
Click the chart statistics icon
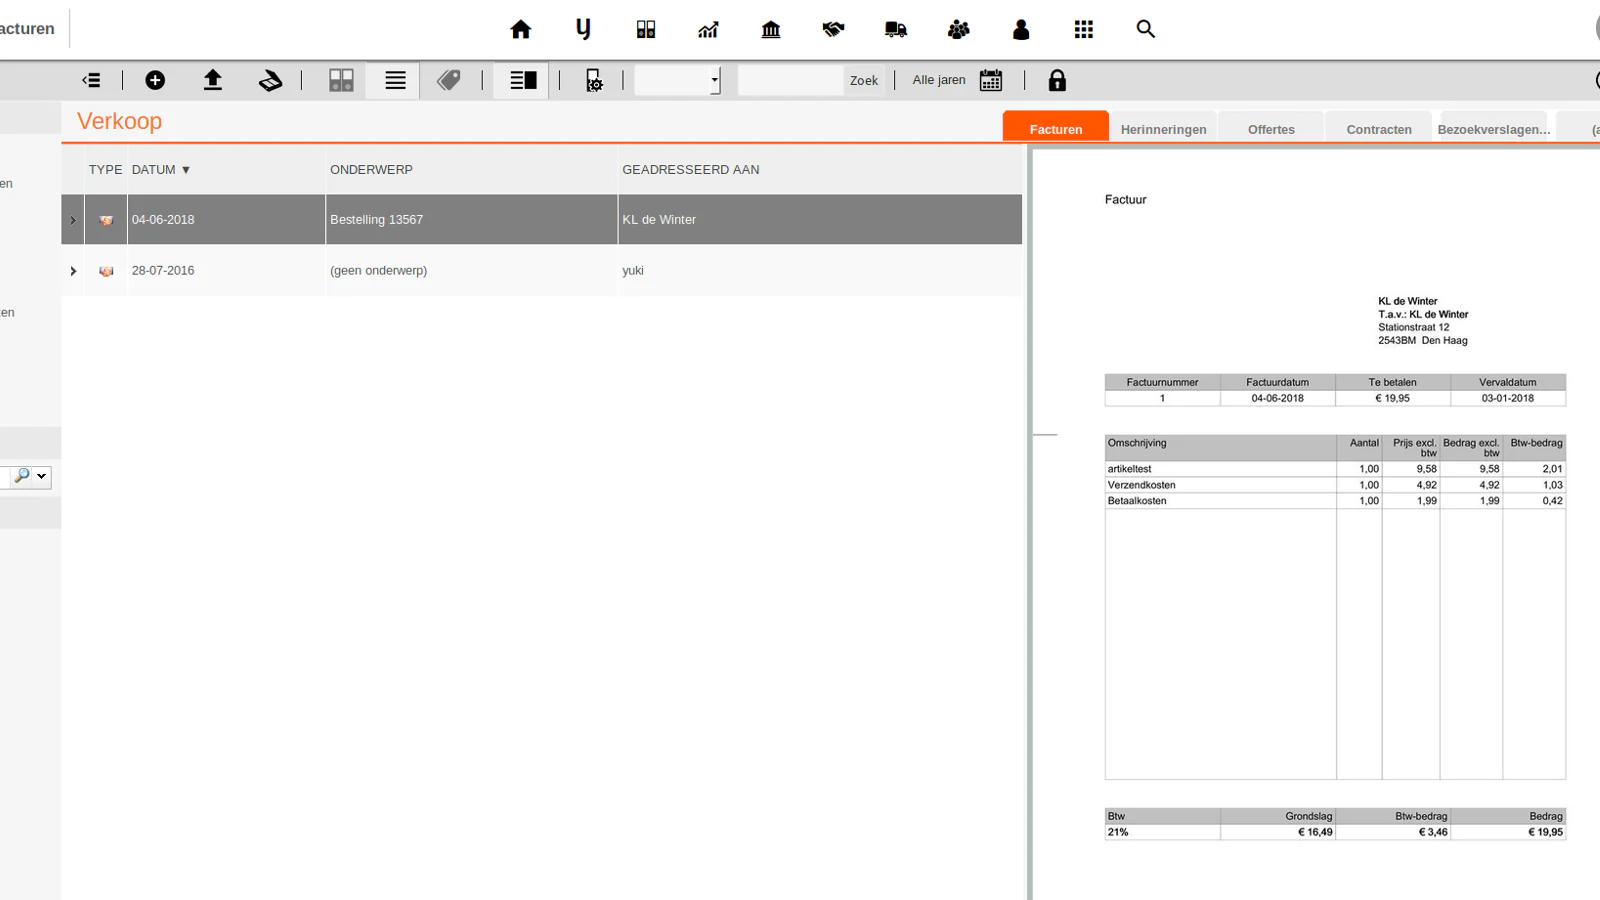pyautogui.click(x=708, y=30)
